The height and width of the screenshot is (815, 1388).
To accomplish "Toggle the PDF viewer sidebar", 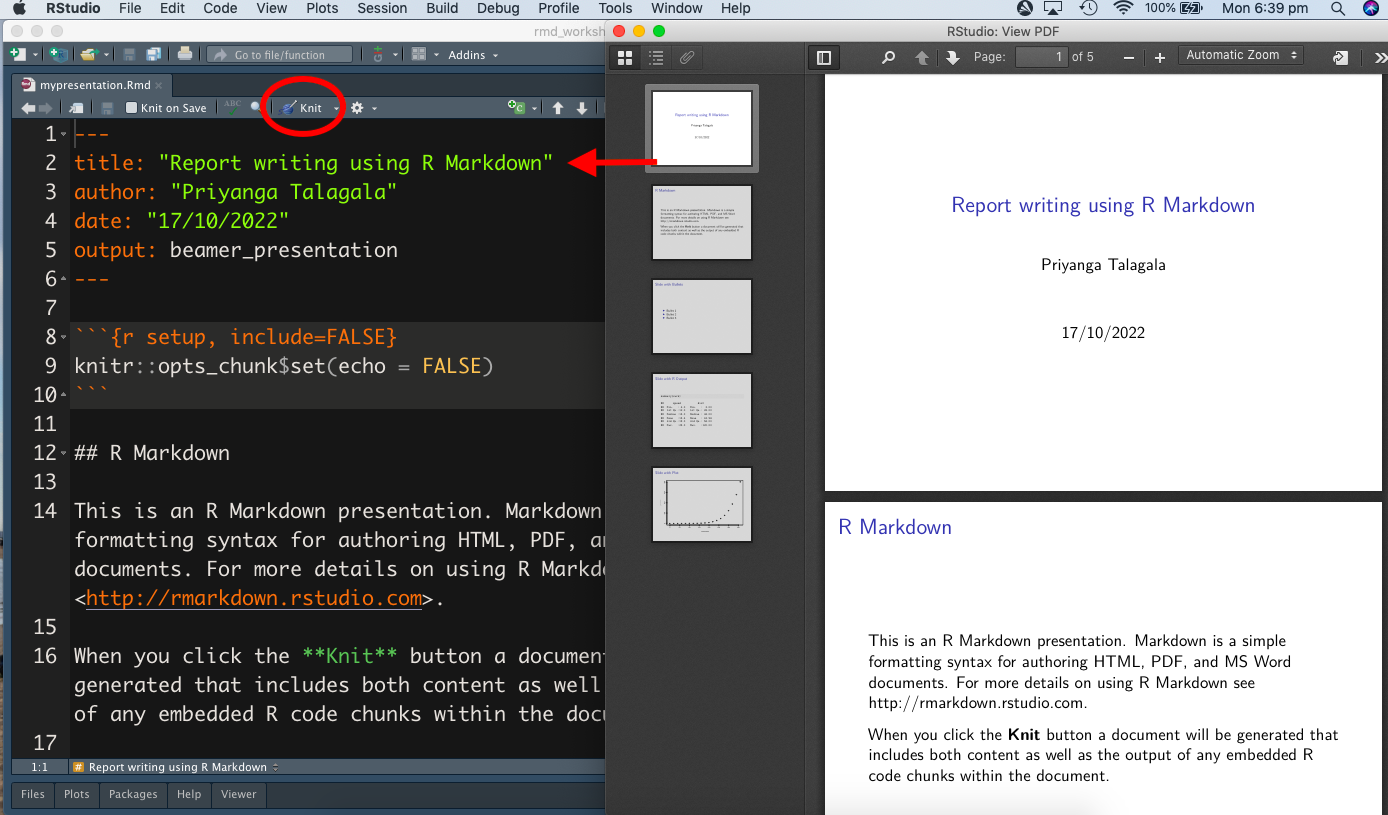I will click(824, 58).
